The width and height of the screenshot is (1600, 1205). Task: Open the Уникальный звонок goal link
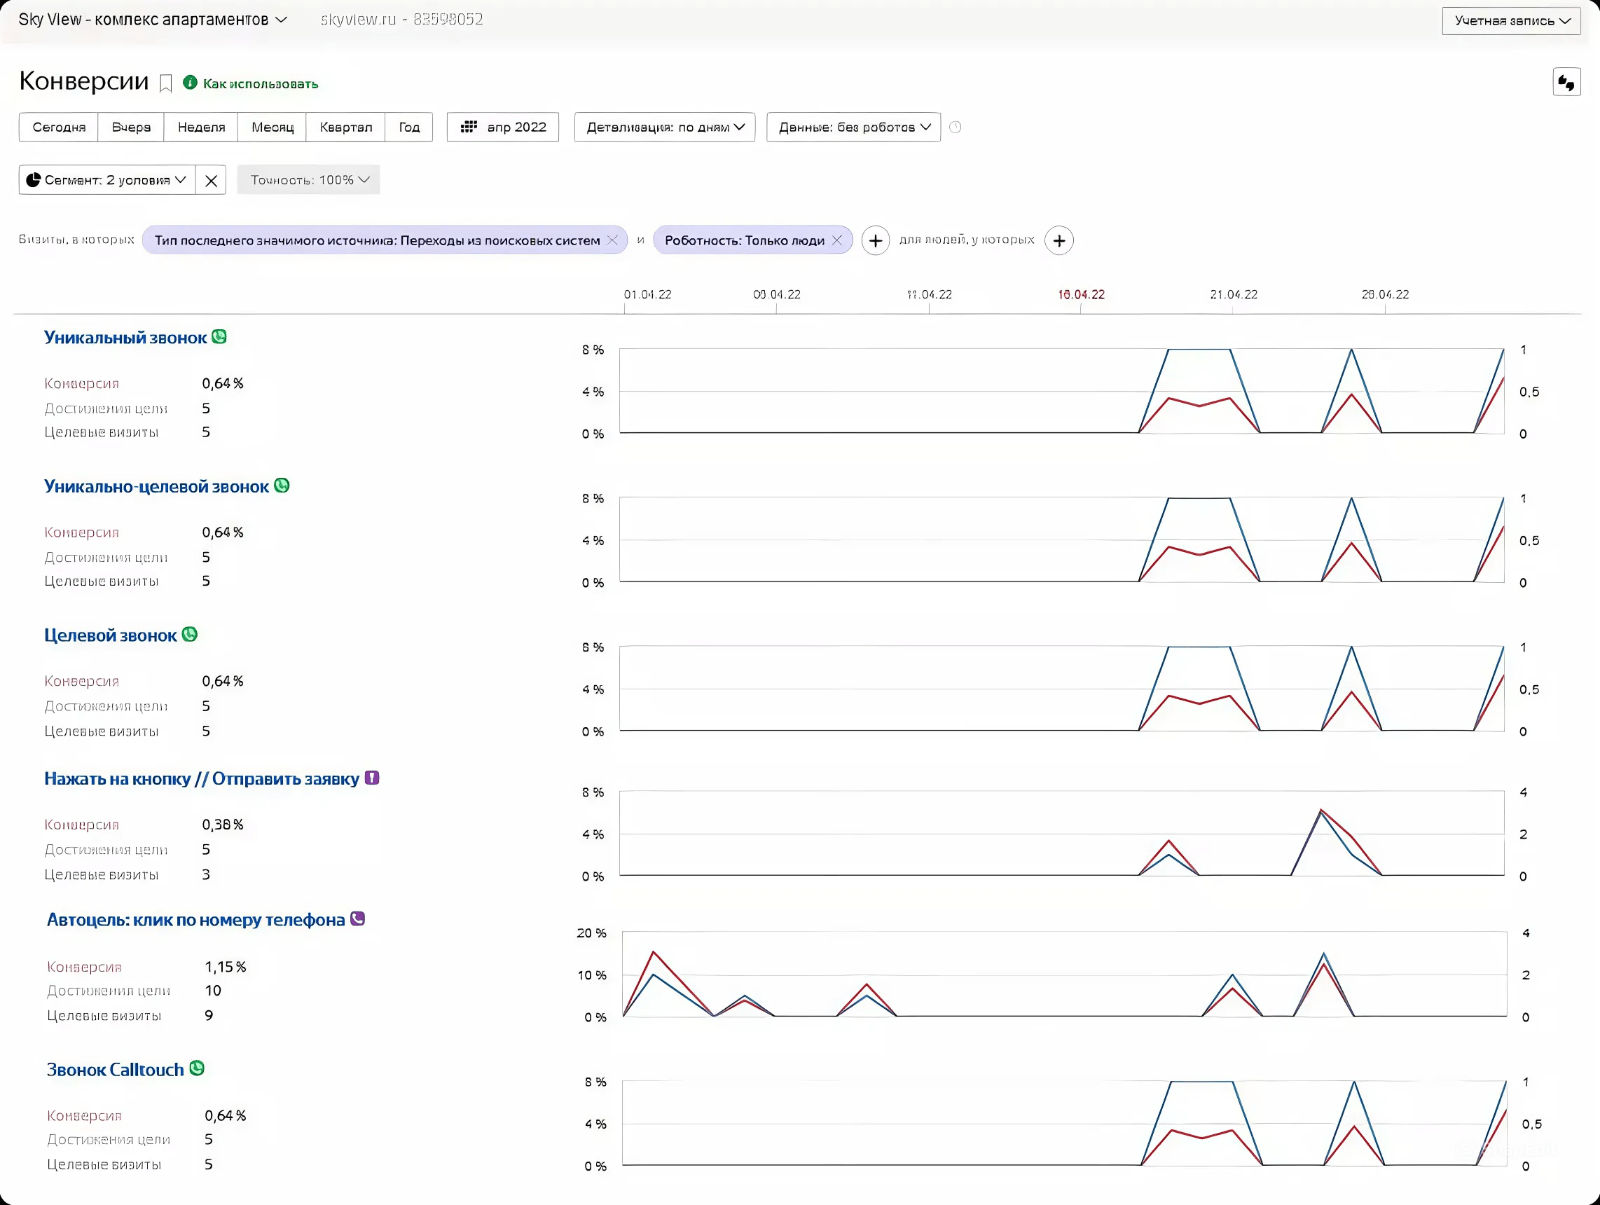click(x=125, y=338)
